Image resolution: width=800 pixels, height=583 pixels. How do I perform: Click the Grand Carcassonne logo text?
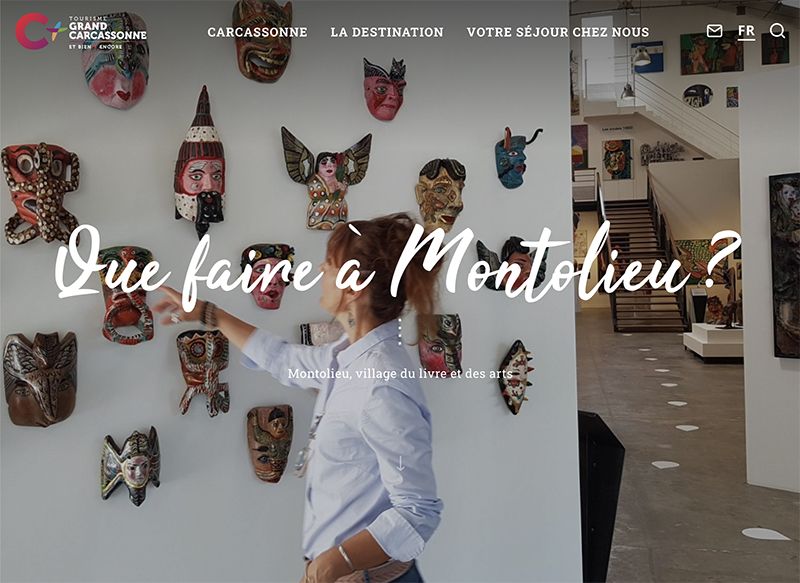(107, 30)
